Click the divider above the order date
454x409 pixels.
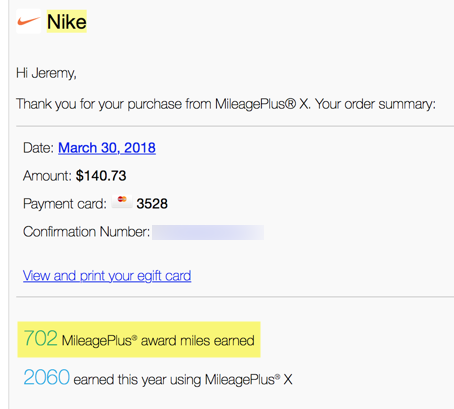(235, 126)
